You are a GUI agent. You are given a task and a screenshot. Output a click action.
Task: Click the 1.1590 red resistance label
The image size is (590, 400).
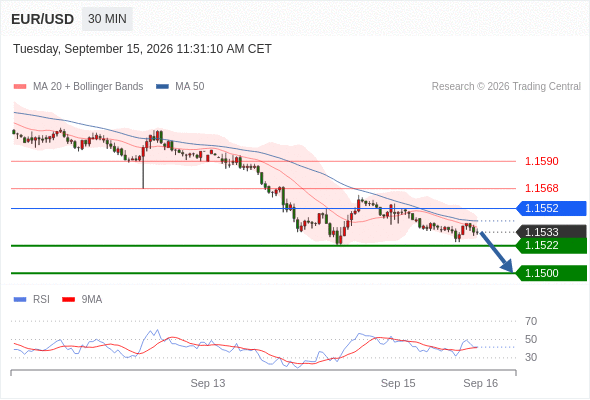tap(542, 161)
